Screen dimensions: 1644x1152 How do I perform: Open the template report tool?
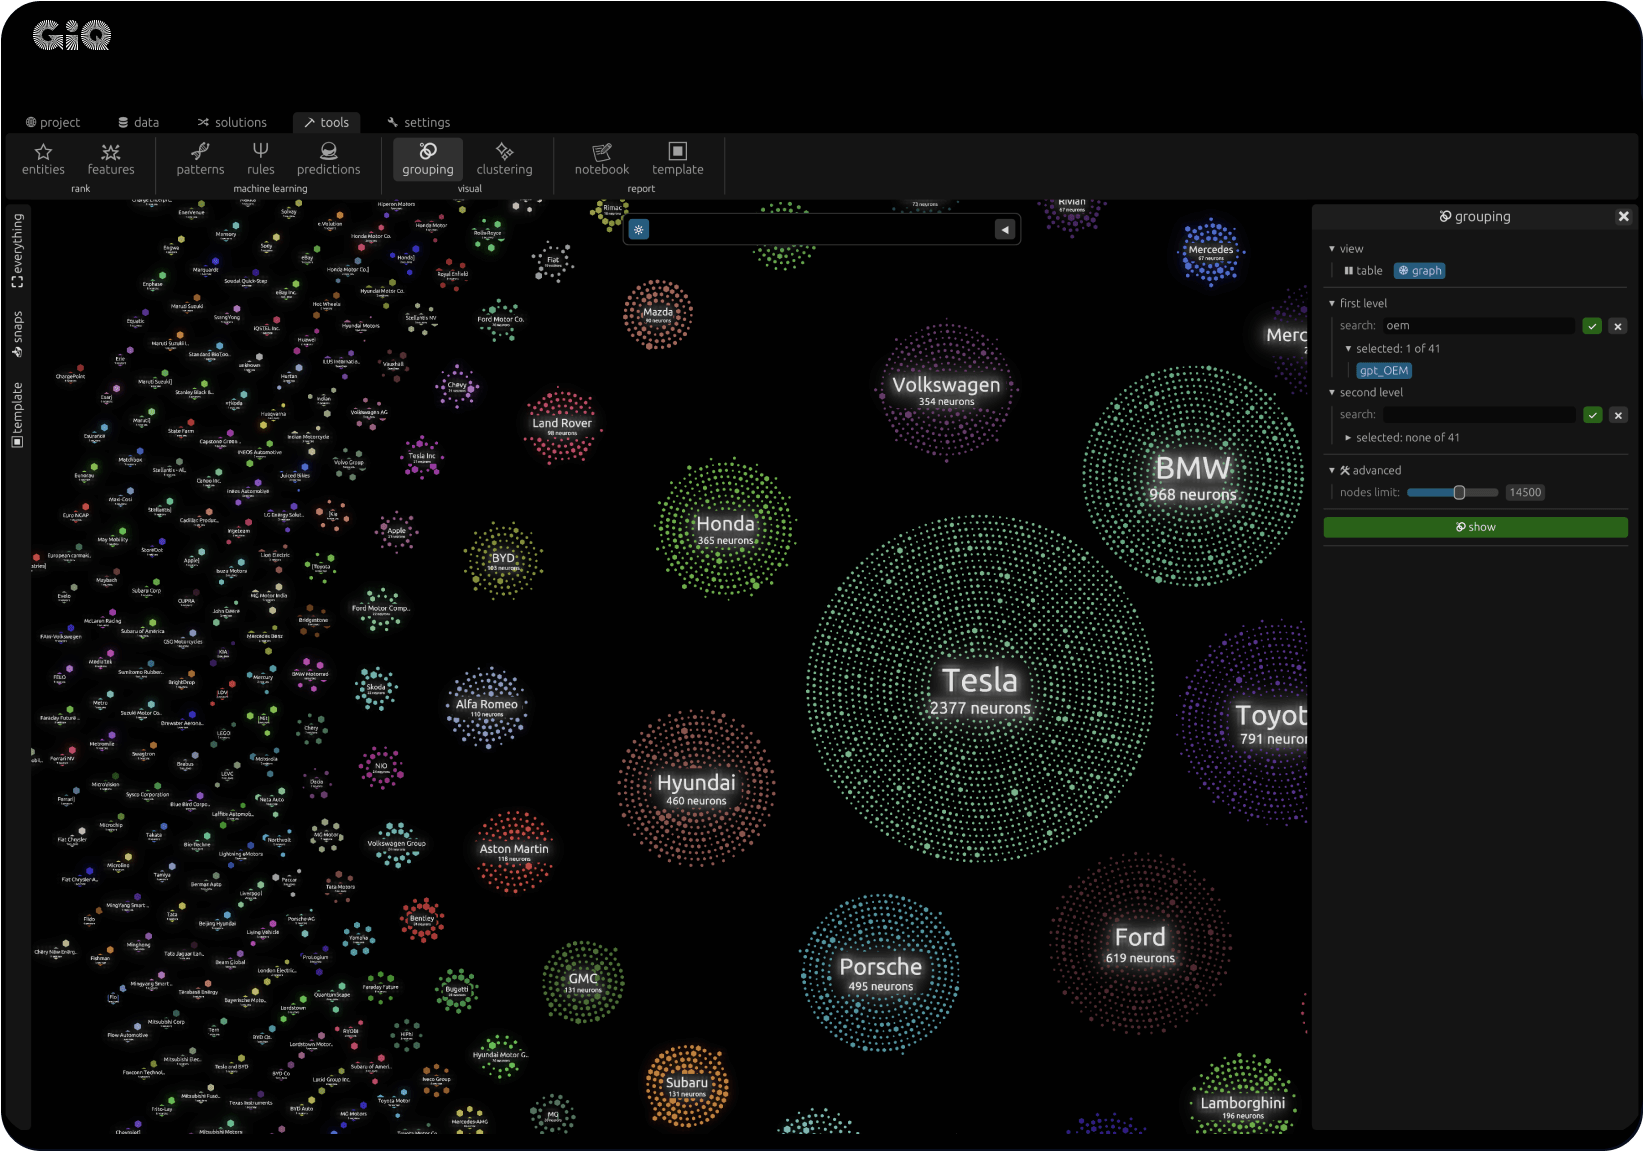coord(678,160)
